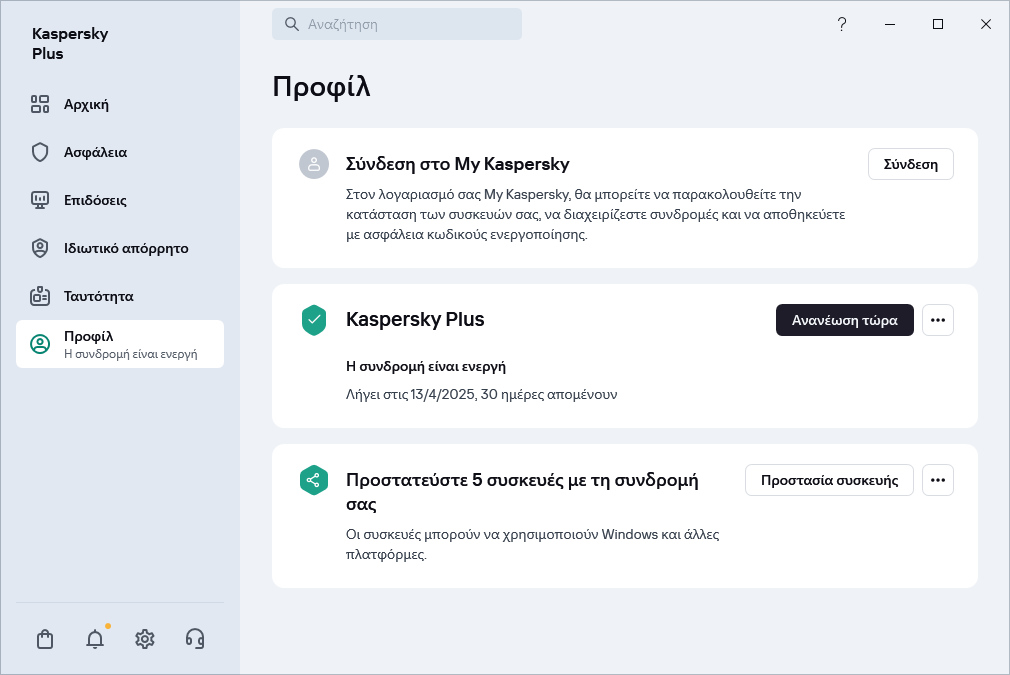The width and height of the screenshot is (1010, 675).
Task: Expand more options for device protection card
Action: point(937,480)
